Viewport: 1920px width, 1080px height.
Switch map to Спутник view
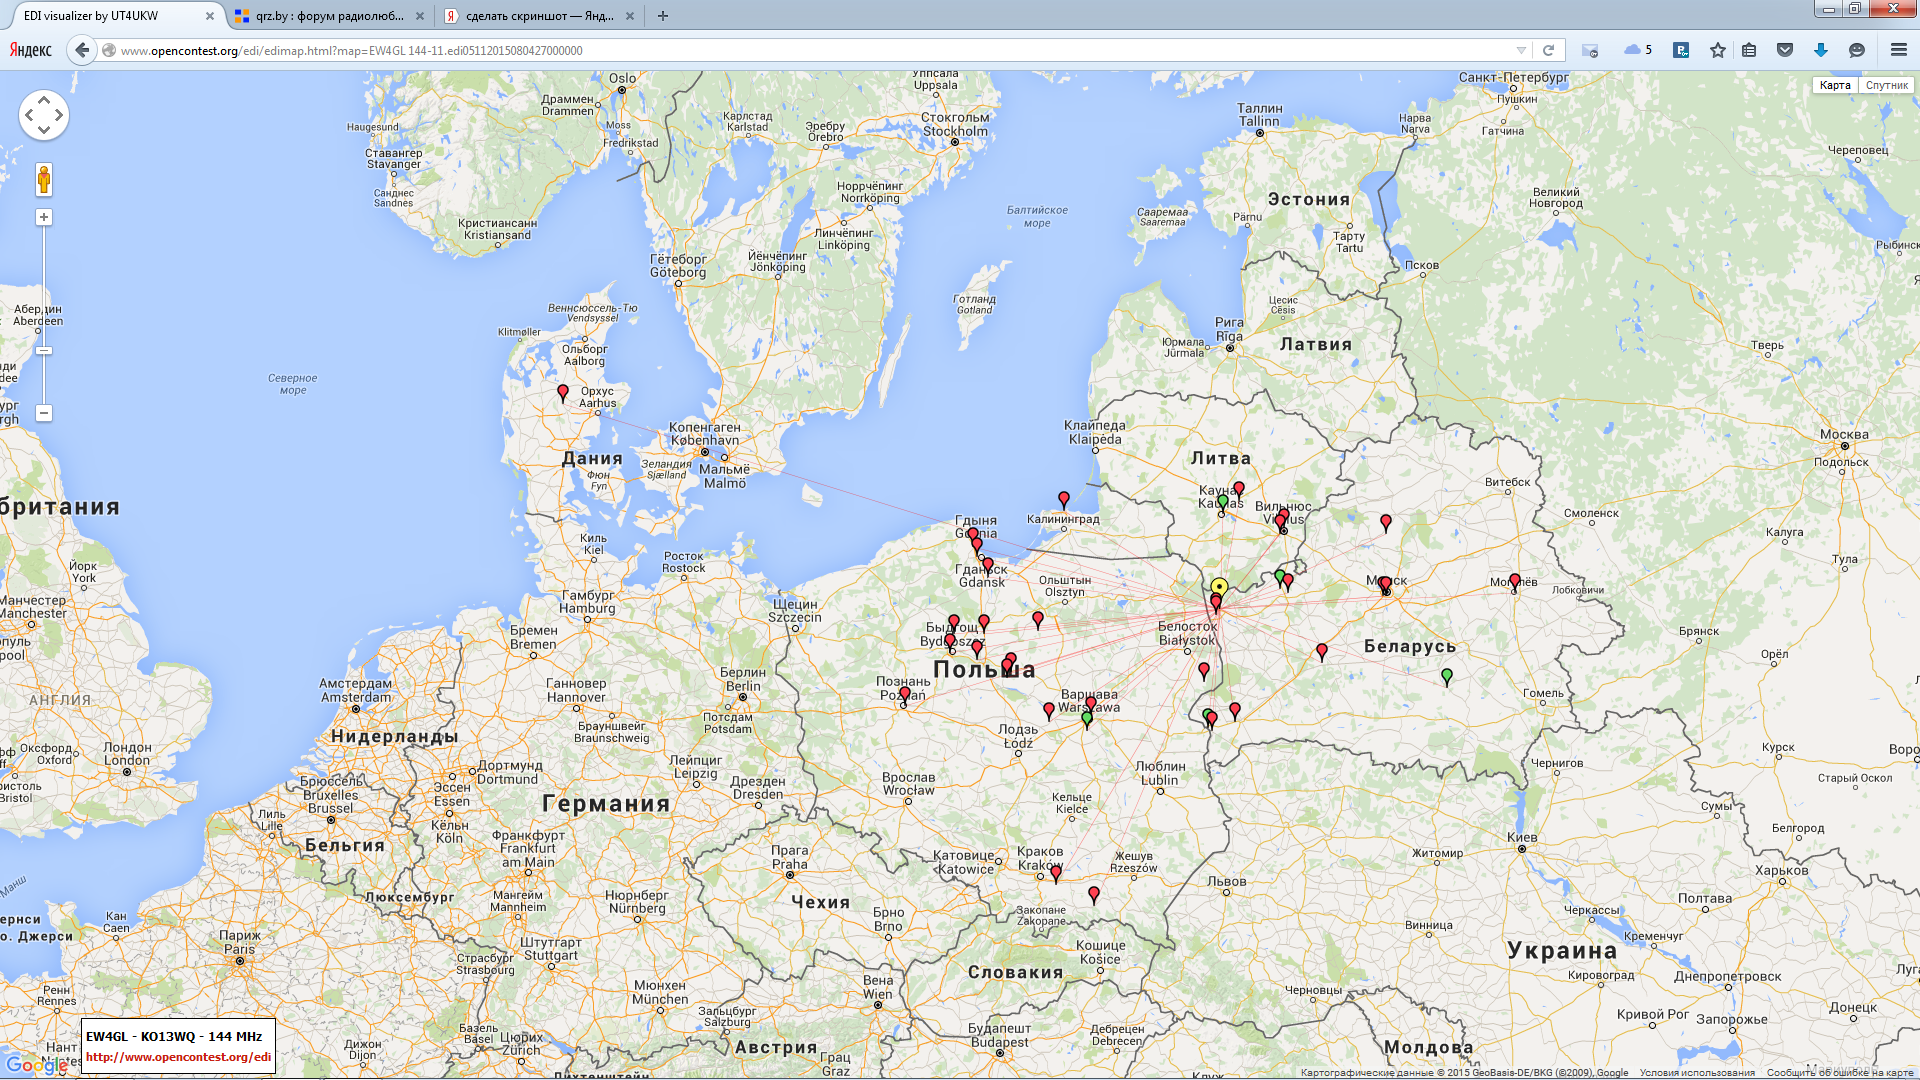1887,85
